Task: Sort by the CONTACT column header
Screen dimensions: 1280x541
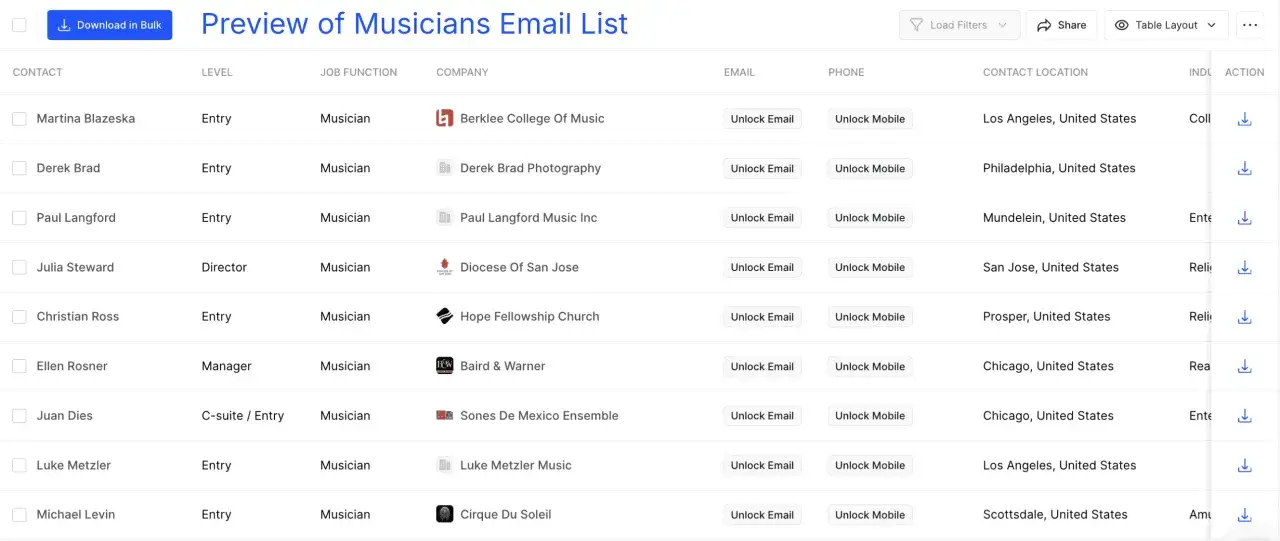Action: pos(37,72)
